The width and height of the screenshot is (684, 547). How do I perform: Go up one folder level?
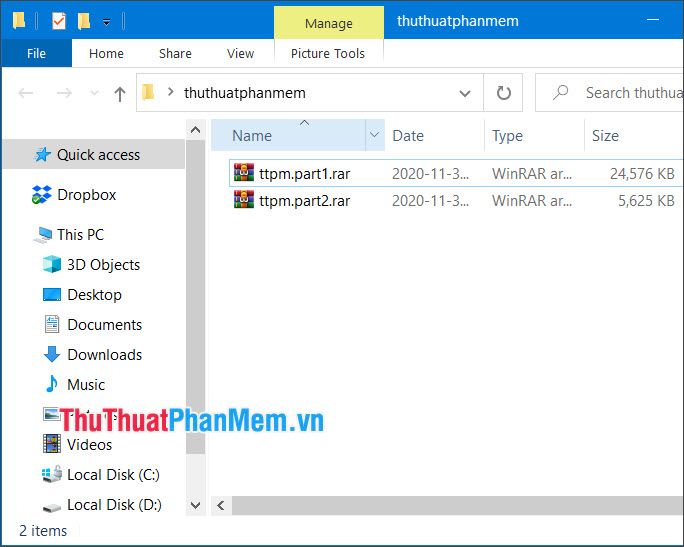pos(120,93)
